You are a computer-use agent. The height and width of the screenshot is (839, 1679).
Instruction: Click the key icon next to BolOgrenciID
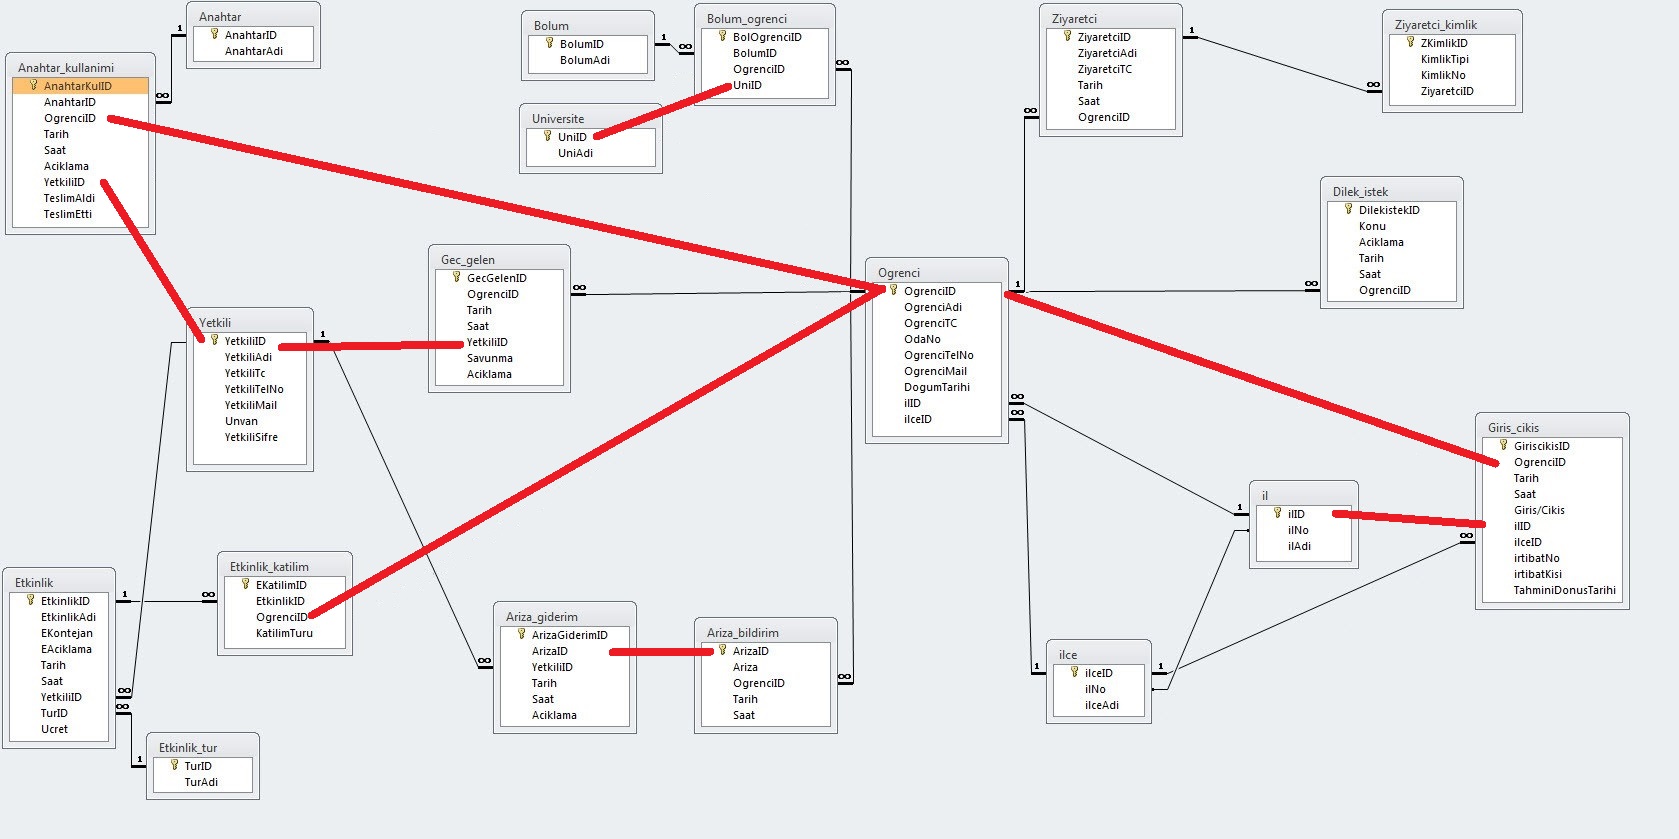click(722, 37)
